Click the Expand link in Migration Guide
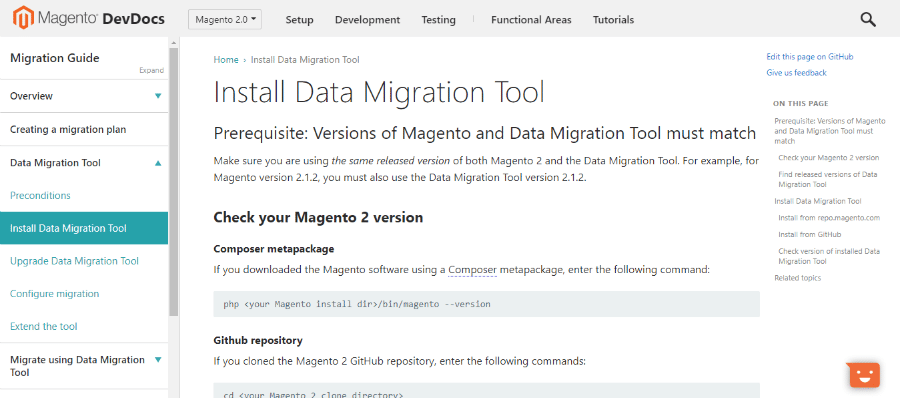The image size is (900, 398). (152, 70)
